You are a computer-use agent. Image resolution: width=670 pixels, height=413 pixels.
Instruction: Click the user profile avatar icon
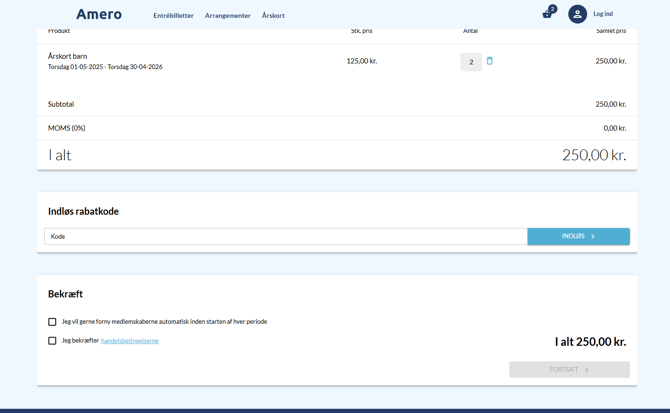click(577, 14)
